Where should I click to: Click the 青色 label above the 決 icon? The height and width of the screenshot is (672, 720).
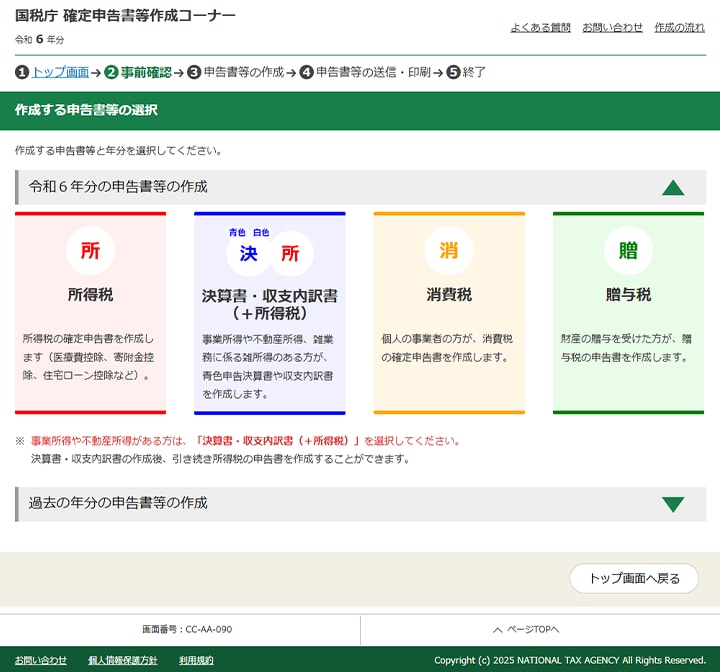[x=237, y=232]
